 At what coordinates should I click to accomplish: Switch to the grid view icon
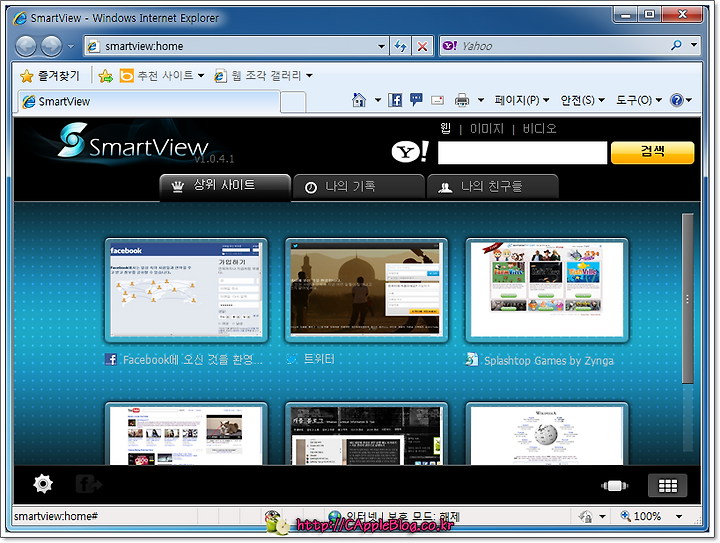pyautogui.click(x=668, y=486)
